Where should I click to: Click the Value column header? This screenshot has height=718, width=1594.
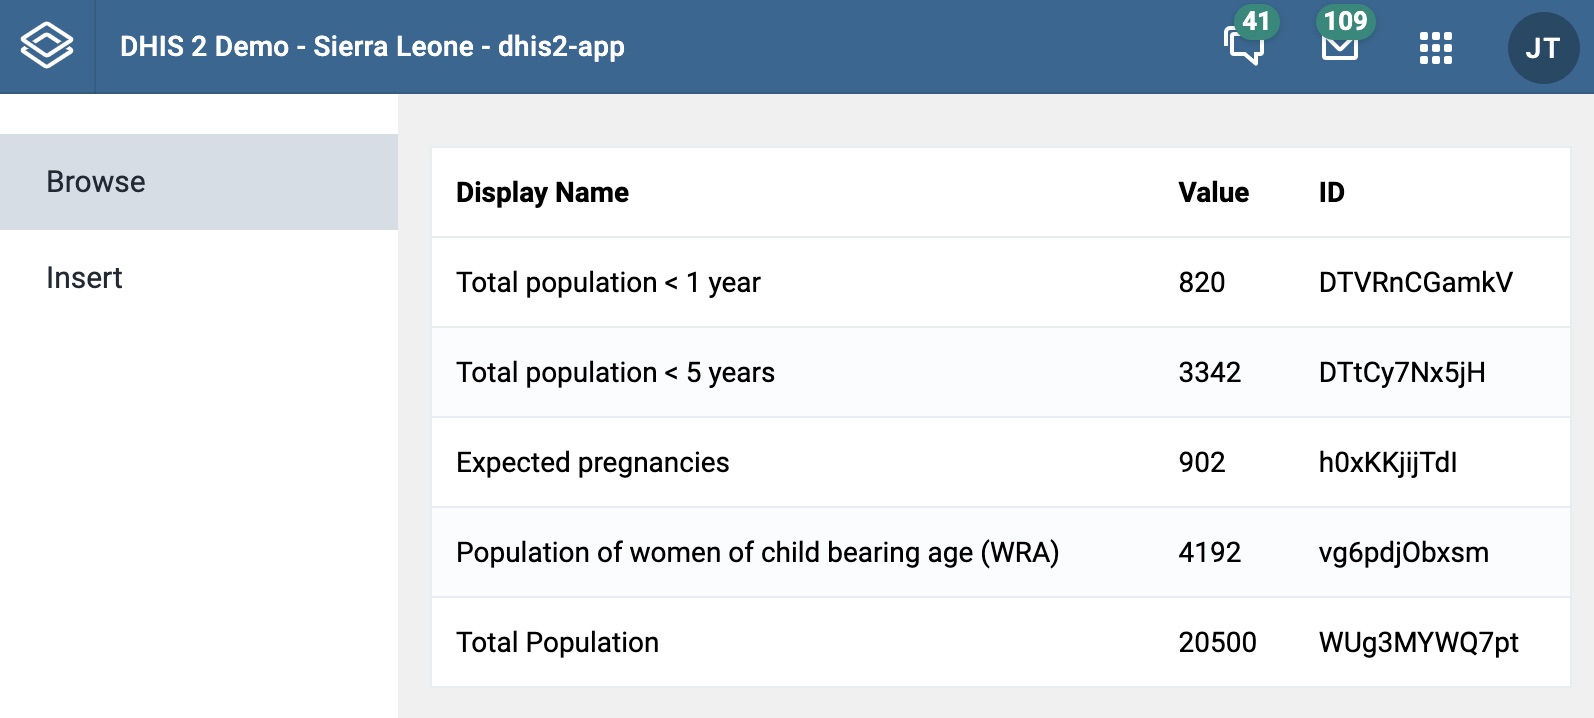pos(1213,192)
